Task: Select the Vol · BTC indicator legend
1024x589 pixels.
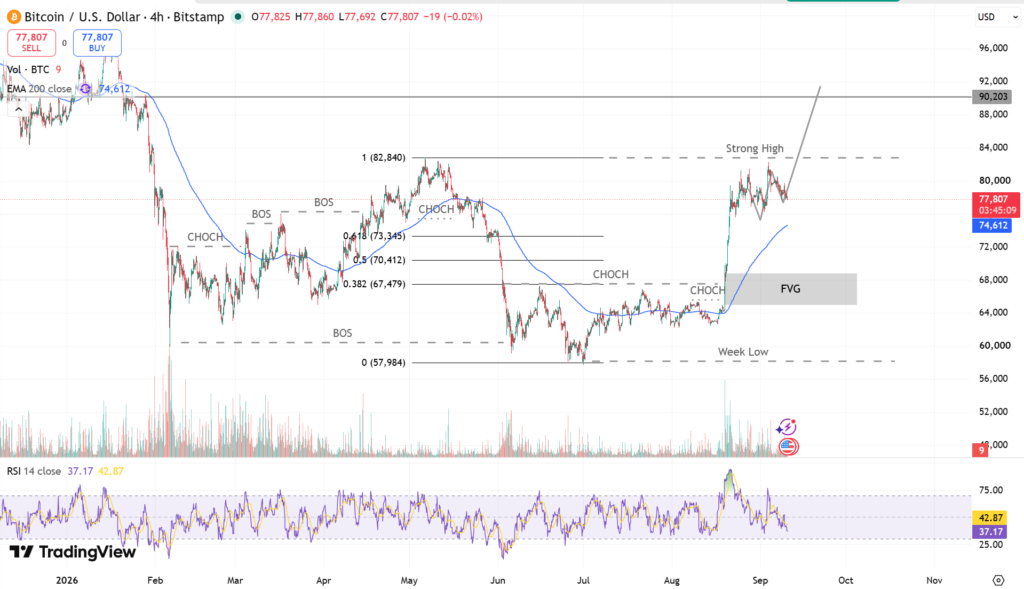Action: click(x=28, y=69)
